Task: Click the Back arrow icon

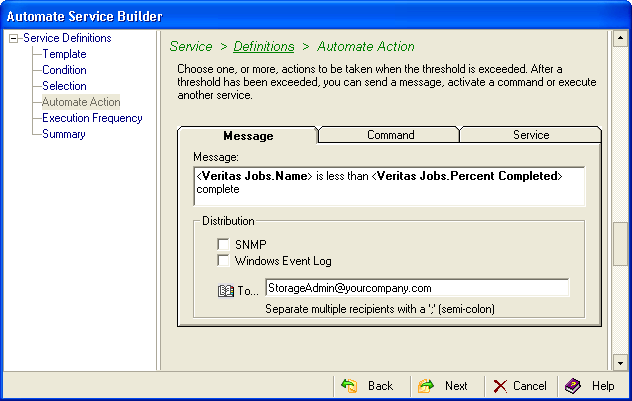Action: click(x=349, y=386)
